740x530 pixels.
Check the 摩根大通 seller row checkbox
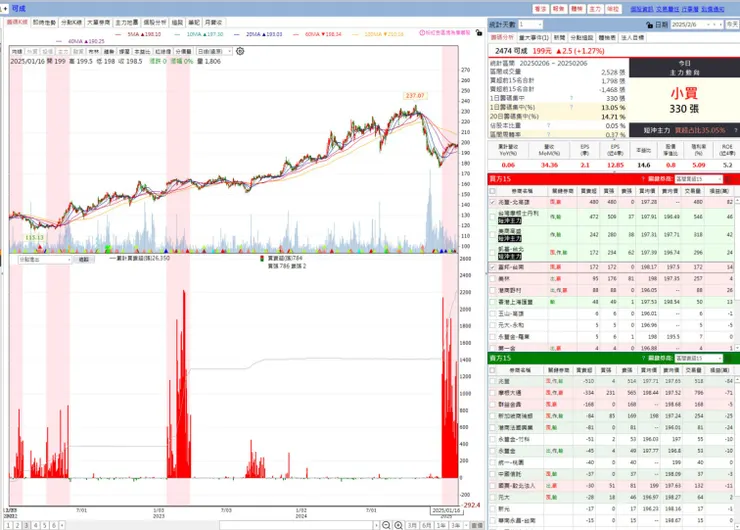point(493,393)
